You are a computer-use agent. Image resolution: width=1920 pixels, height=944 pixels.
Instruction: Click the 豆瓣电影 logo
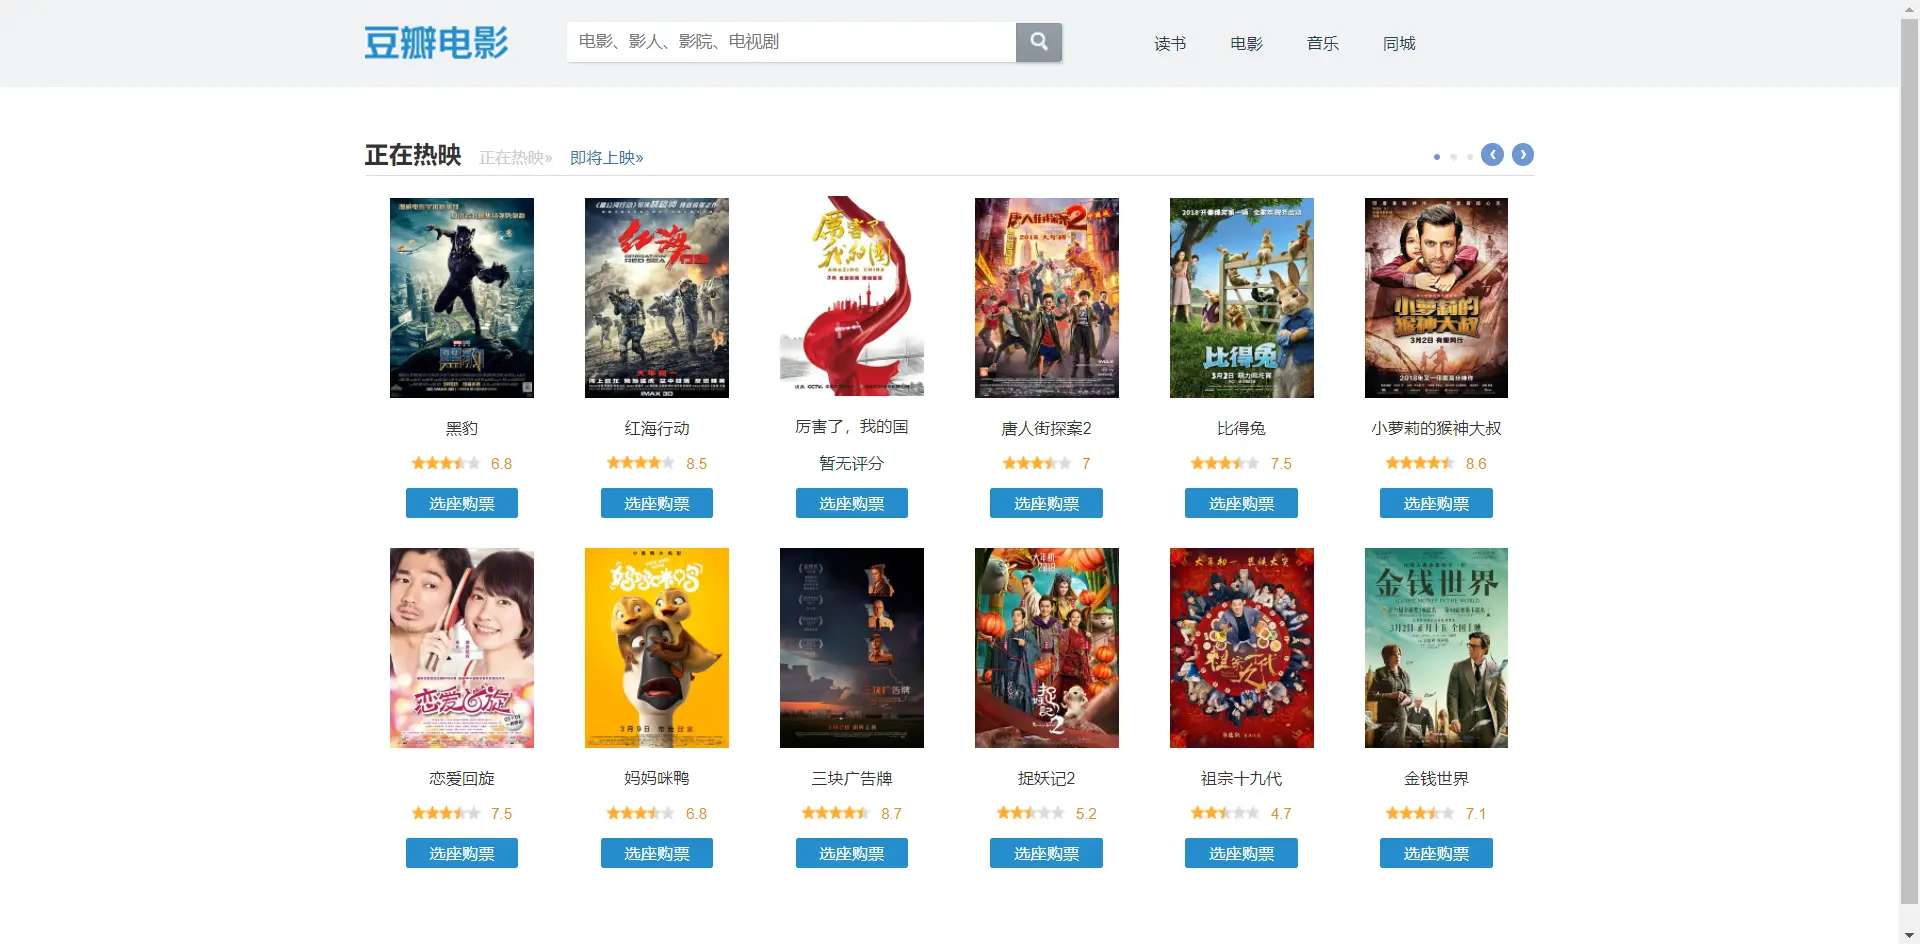[x=436, y=43]
